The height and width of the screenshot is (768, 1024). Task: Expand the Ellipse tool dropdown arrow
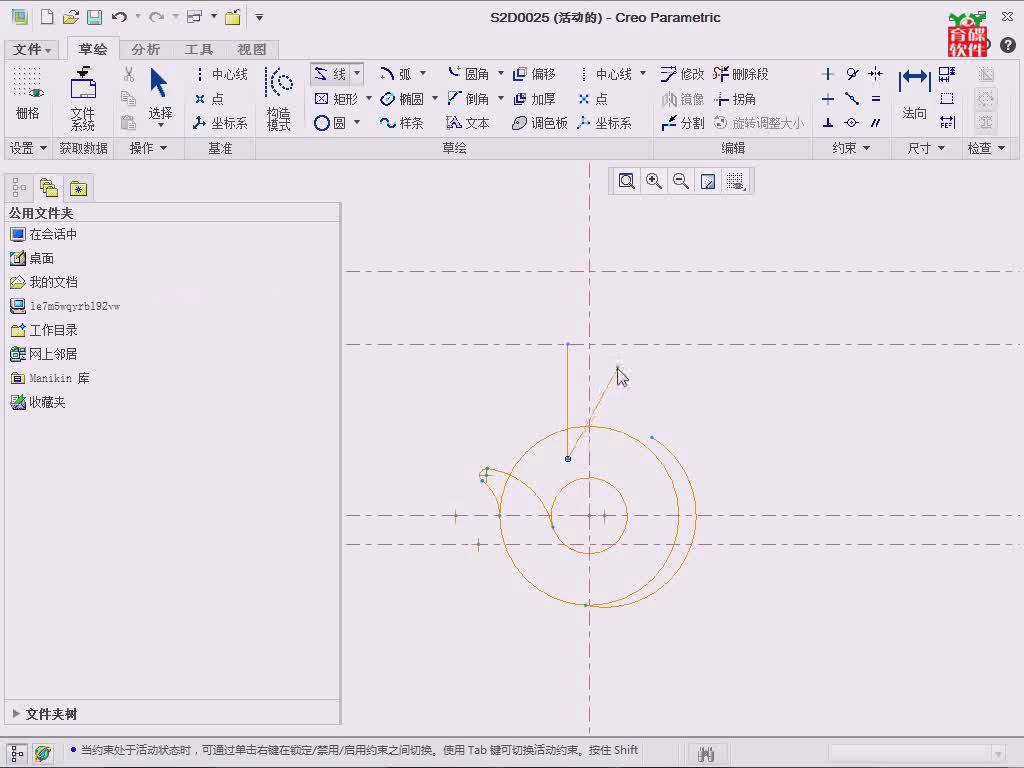click(434, 98)
